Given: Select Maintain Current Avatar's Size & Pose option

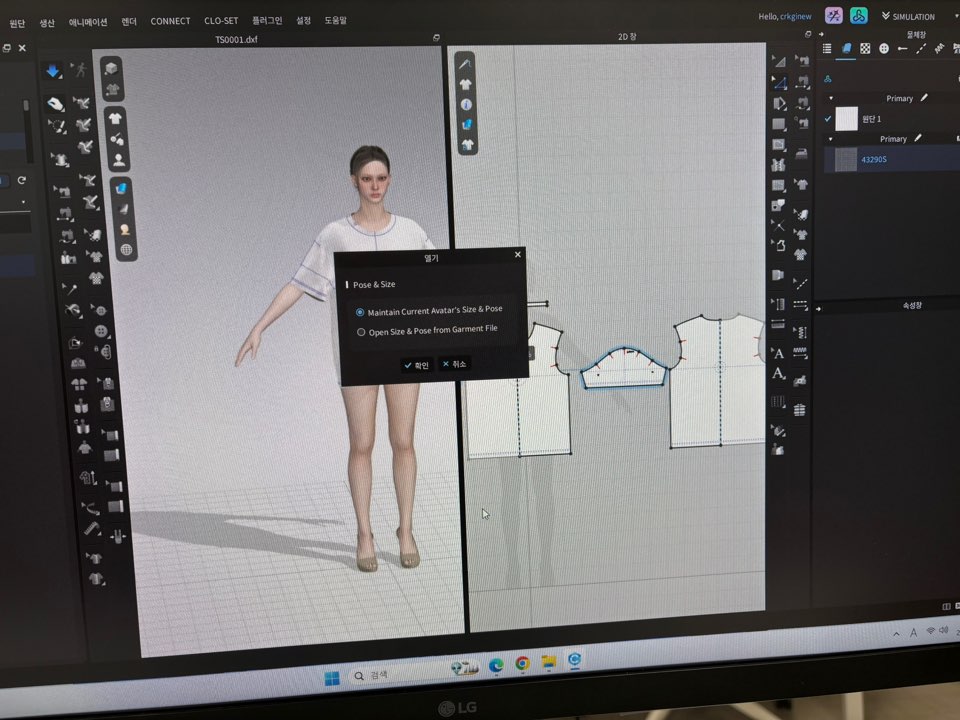Looking at the screenshot, I should click(360, 311).
